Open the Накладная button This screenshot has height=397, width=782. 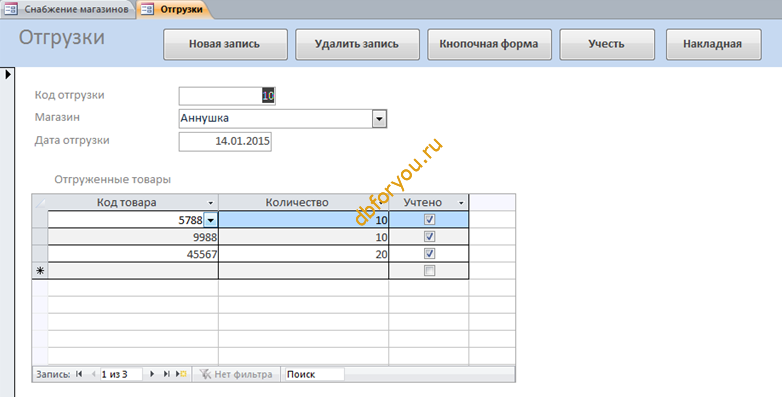(714, 44)
